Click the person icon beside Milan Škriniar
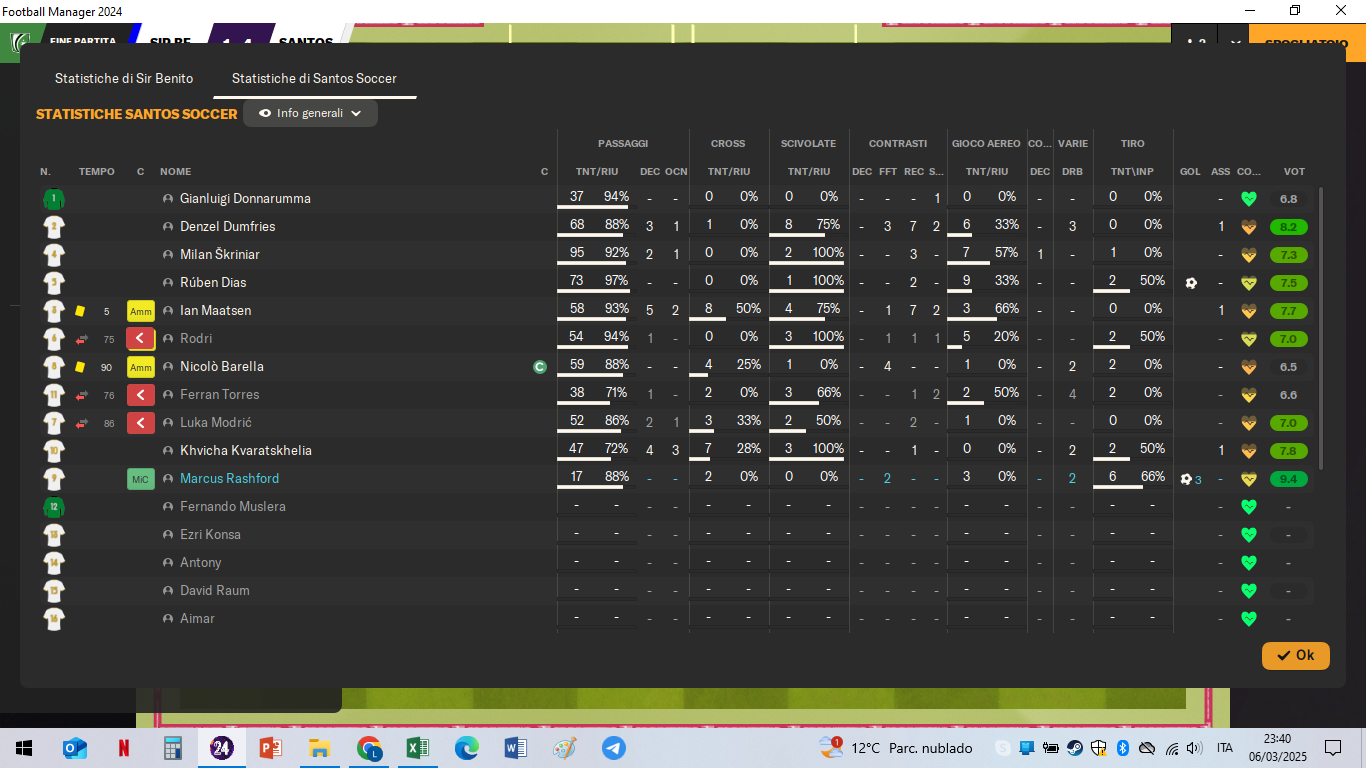1366x768 pixels. point(168,255)
